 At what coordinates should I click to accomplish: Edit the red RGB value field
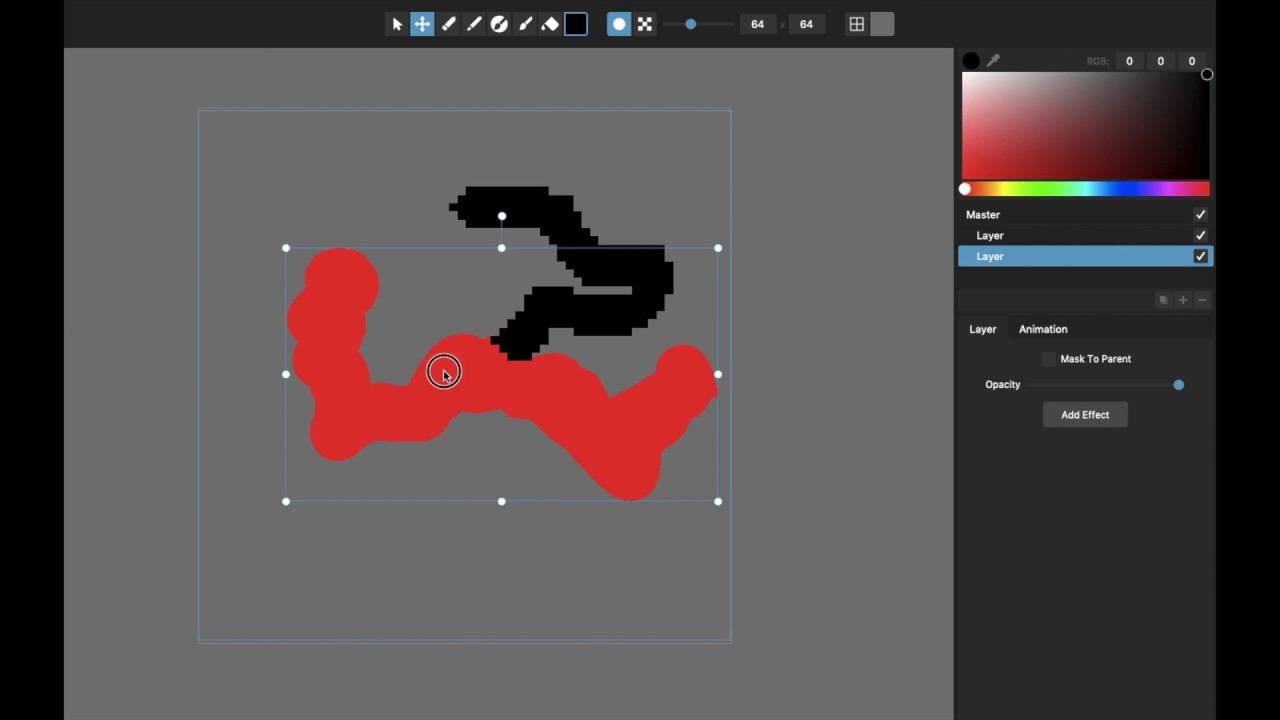point(1129,61)
